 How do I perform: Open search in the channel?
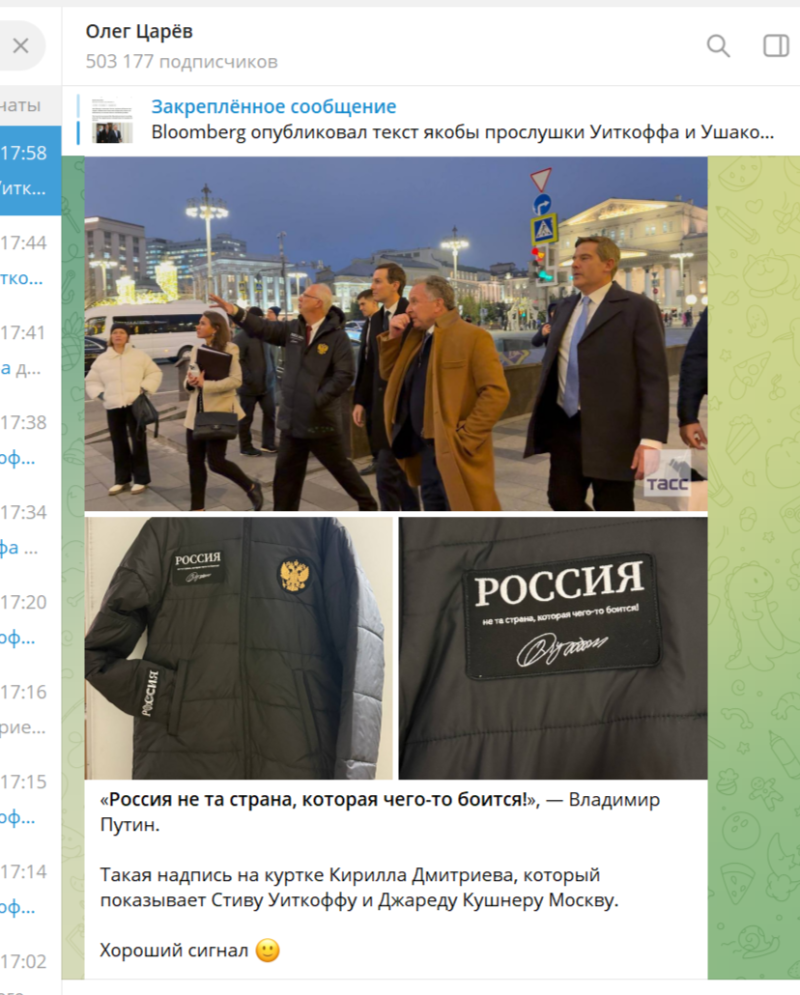click(718, 46)
